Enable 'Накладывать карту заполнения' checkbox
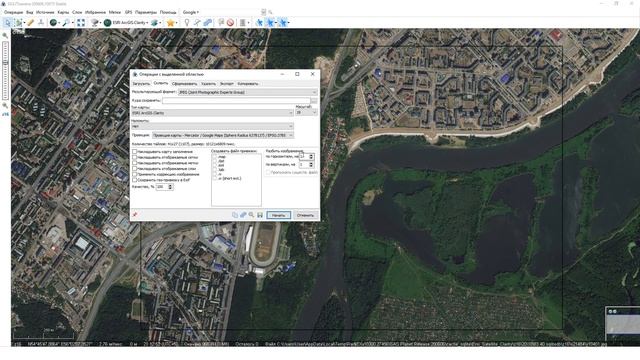The height and width of the screenshot is (360, 640). pos(135,151)
